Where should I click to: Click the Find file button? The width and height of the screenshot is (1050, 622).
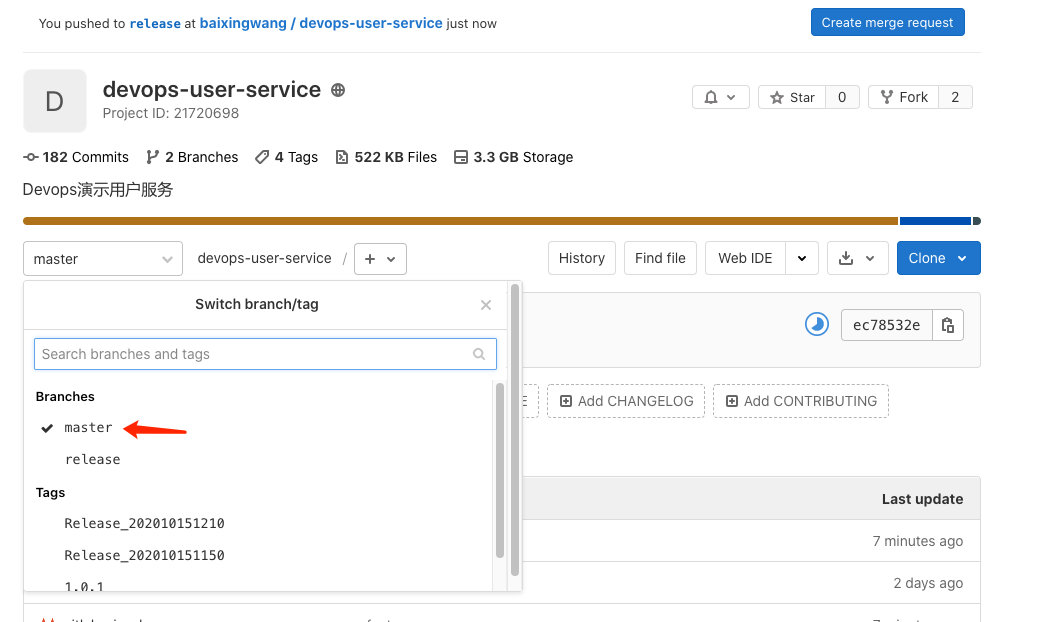[x=660, y=258]
